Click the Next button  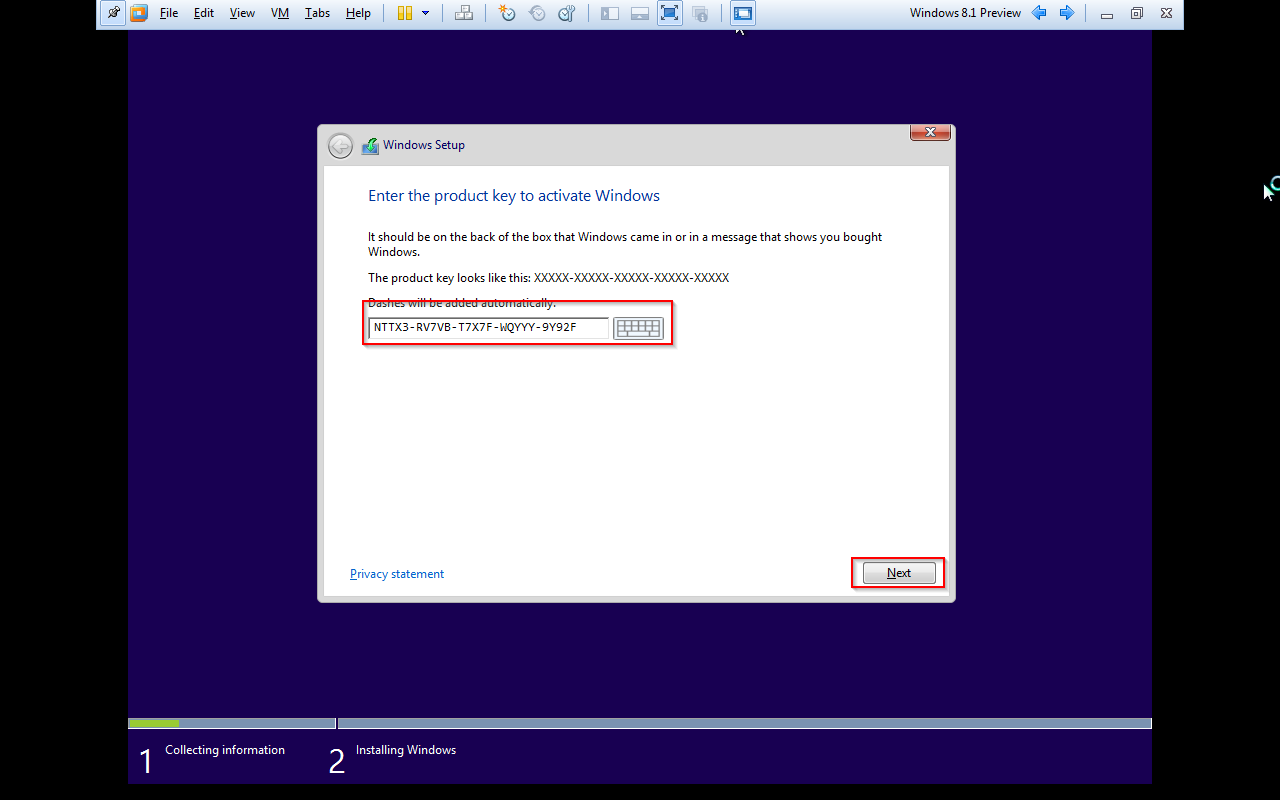[x=899, y=573]
